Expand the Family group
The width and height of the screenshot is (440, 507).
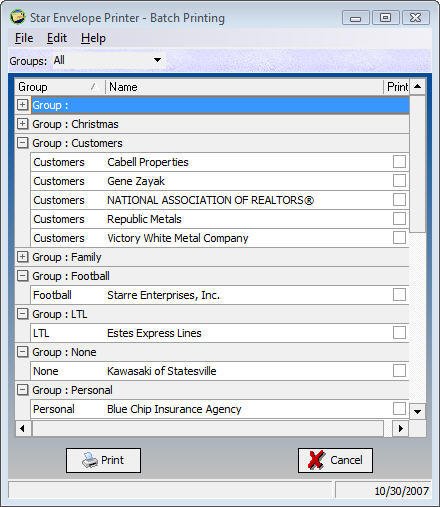[22, 257]
